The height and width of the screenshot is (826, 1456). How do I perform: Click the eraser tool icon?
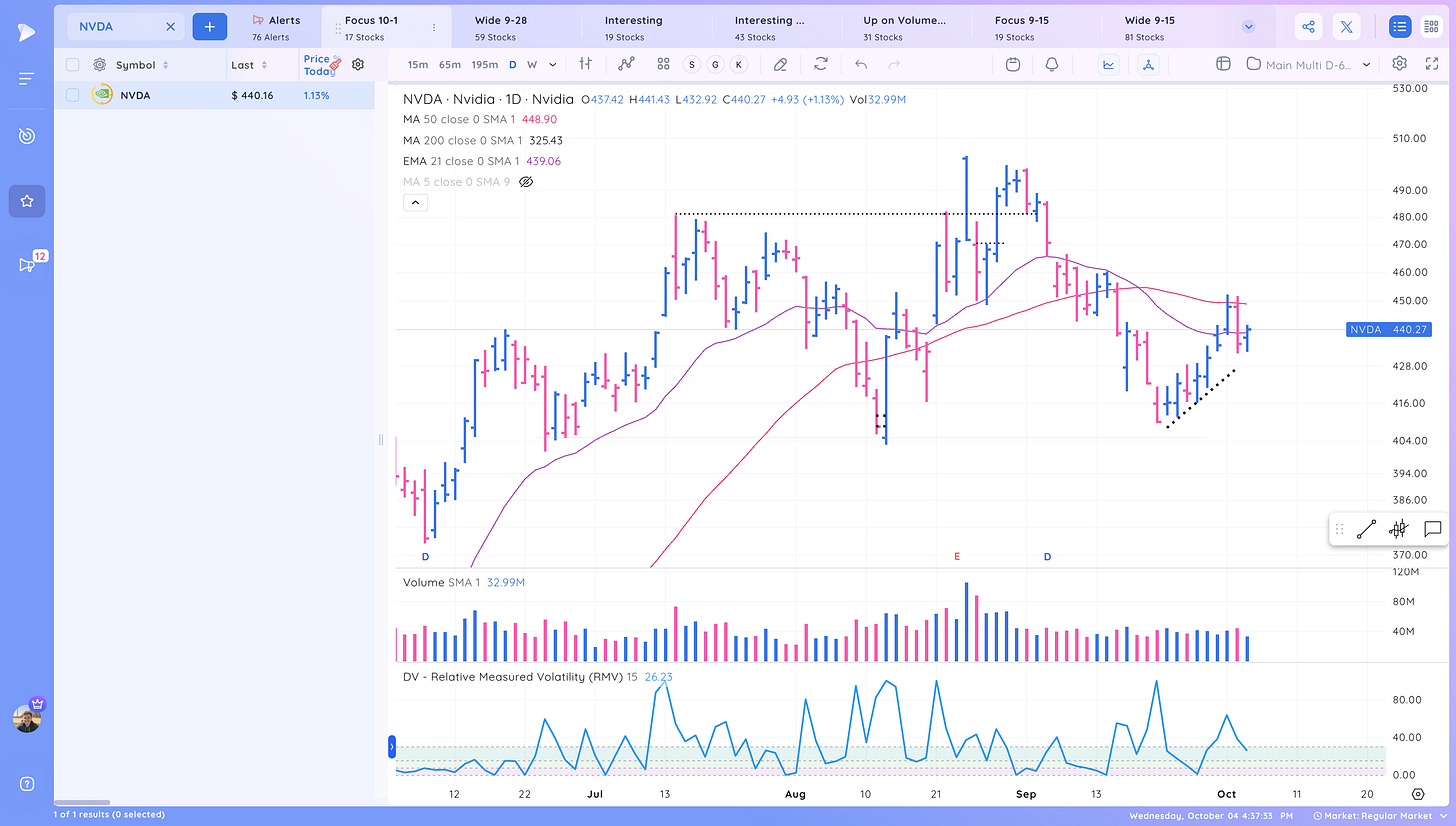781,64
